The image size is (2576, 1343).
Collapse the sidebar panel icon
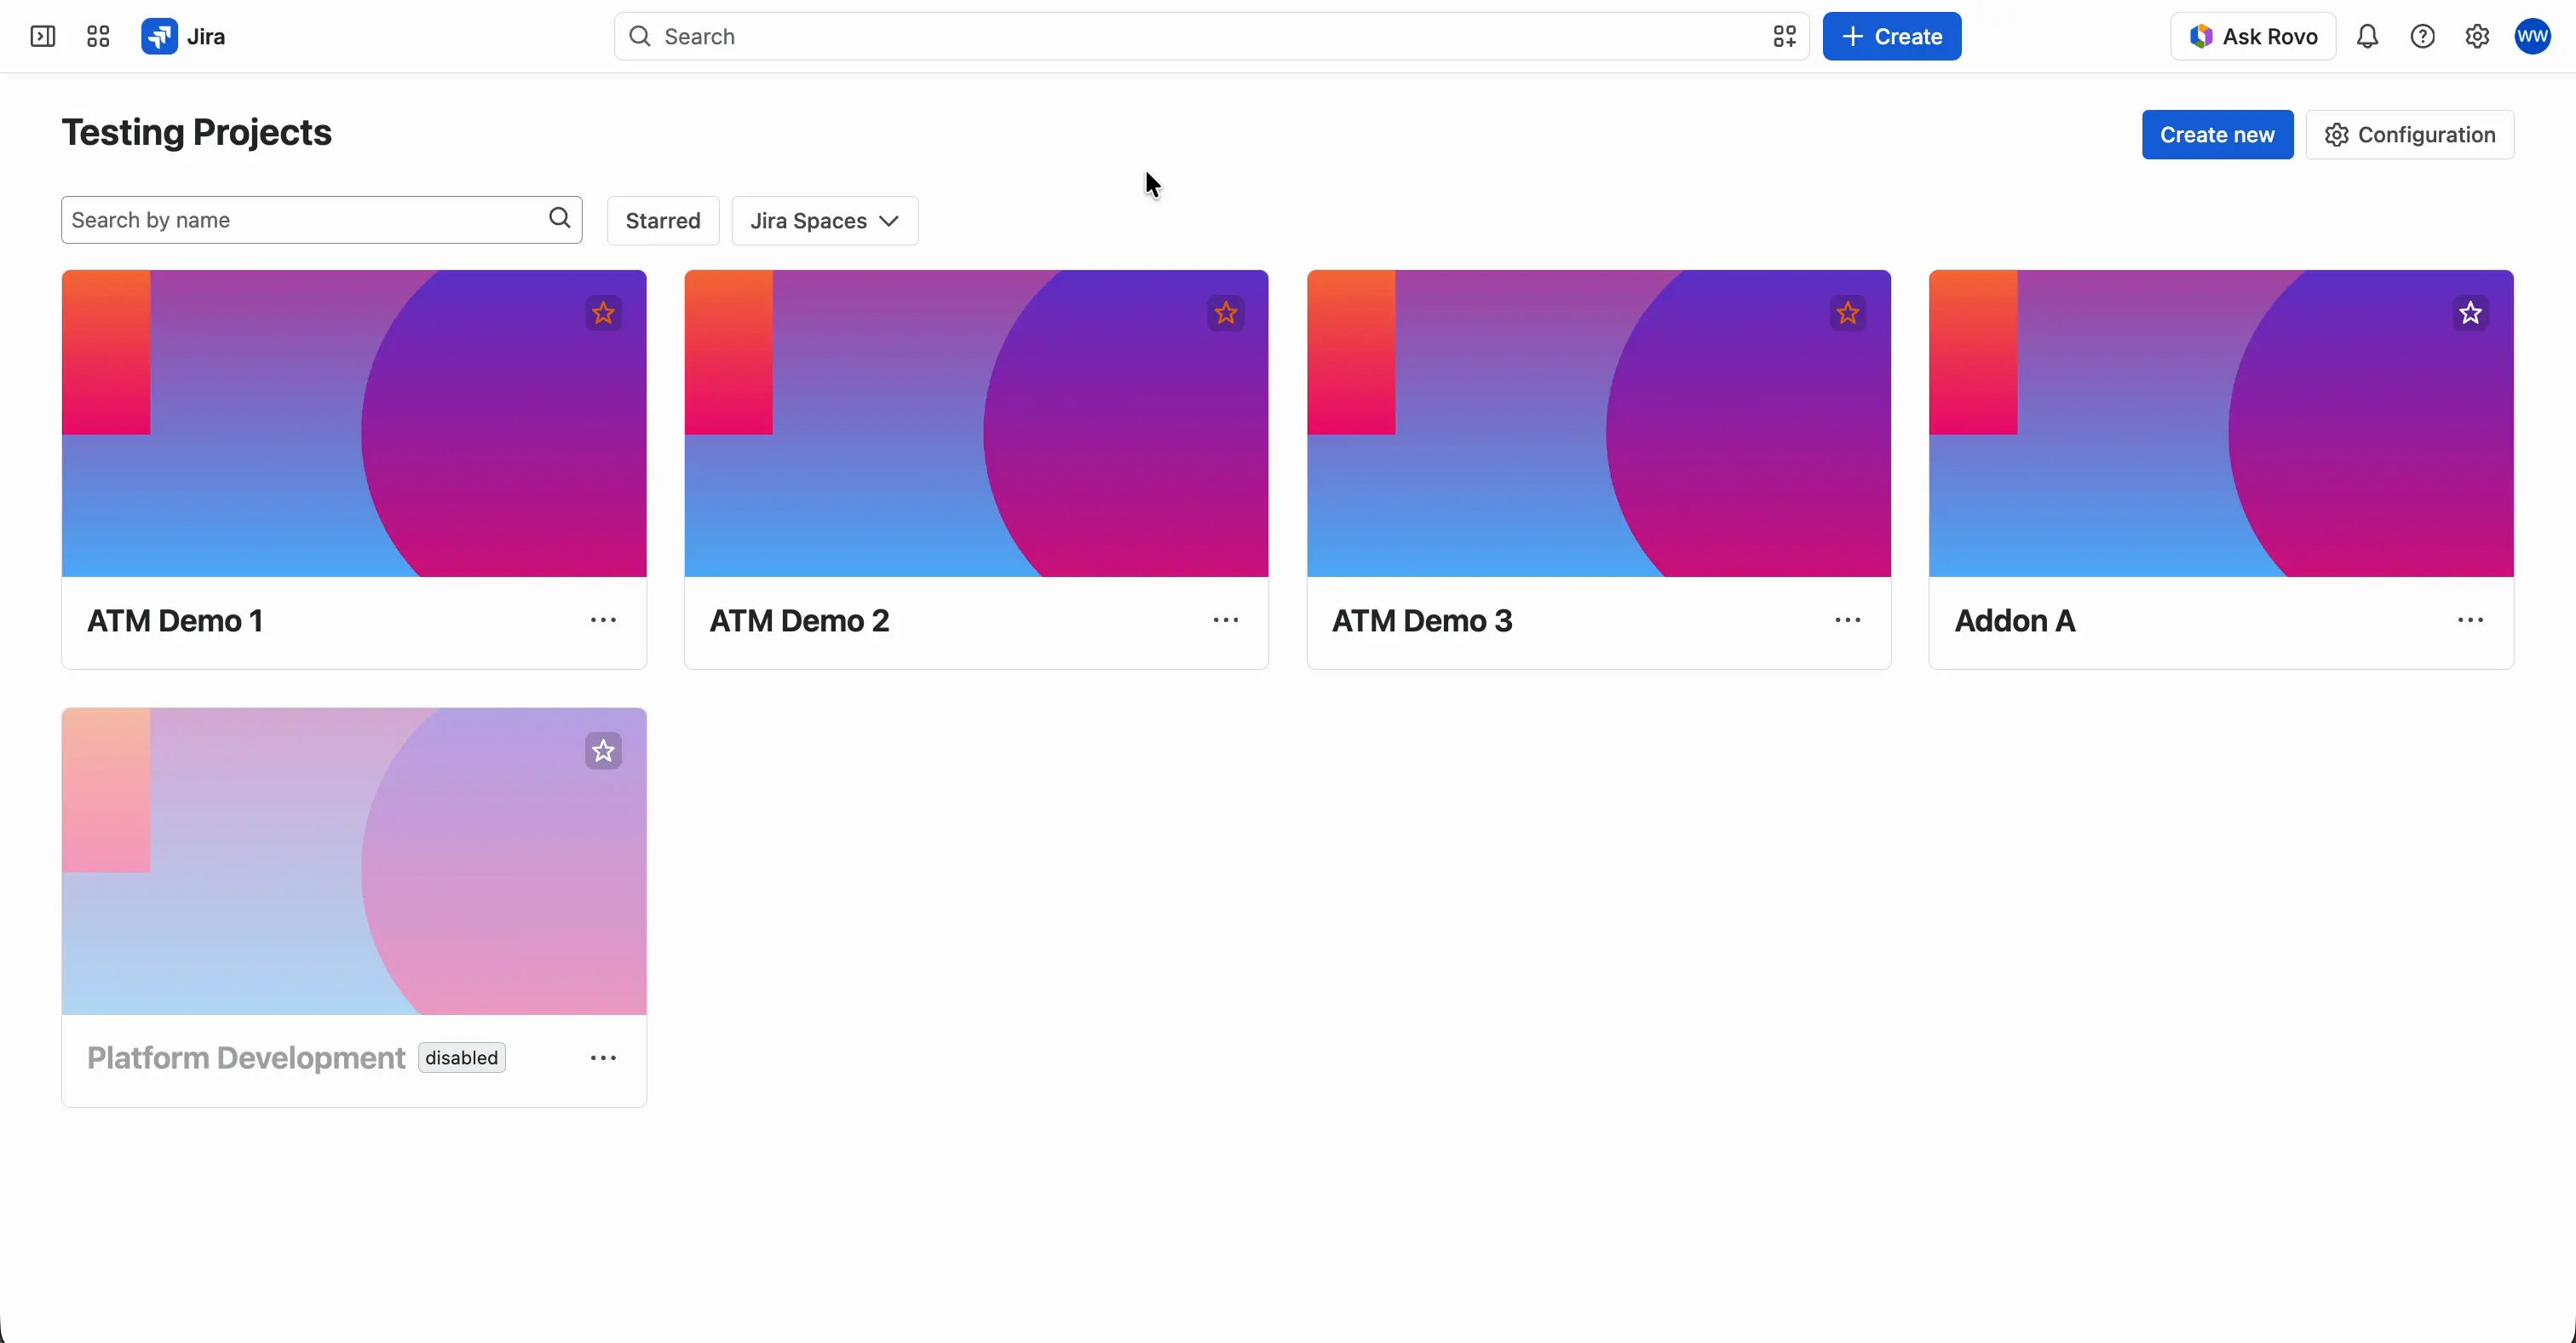[43, 37]
